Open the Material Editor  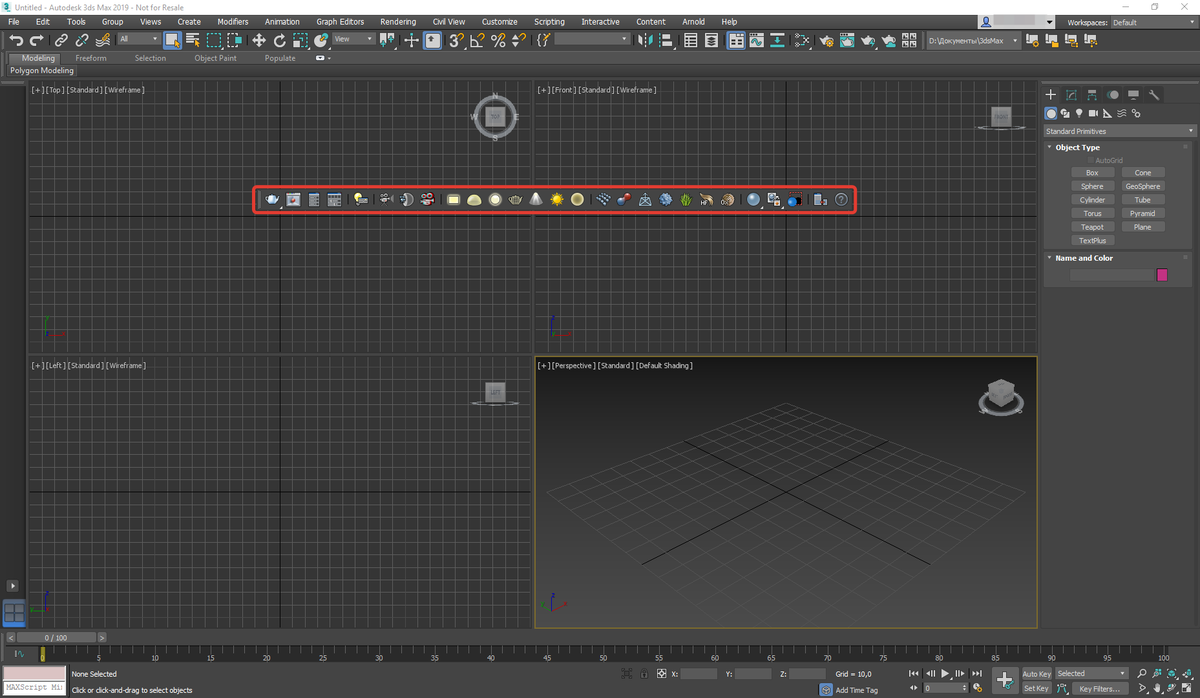tap(803, 41)
